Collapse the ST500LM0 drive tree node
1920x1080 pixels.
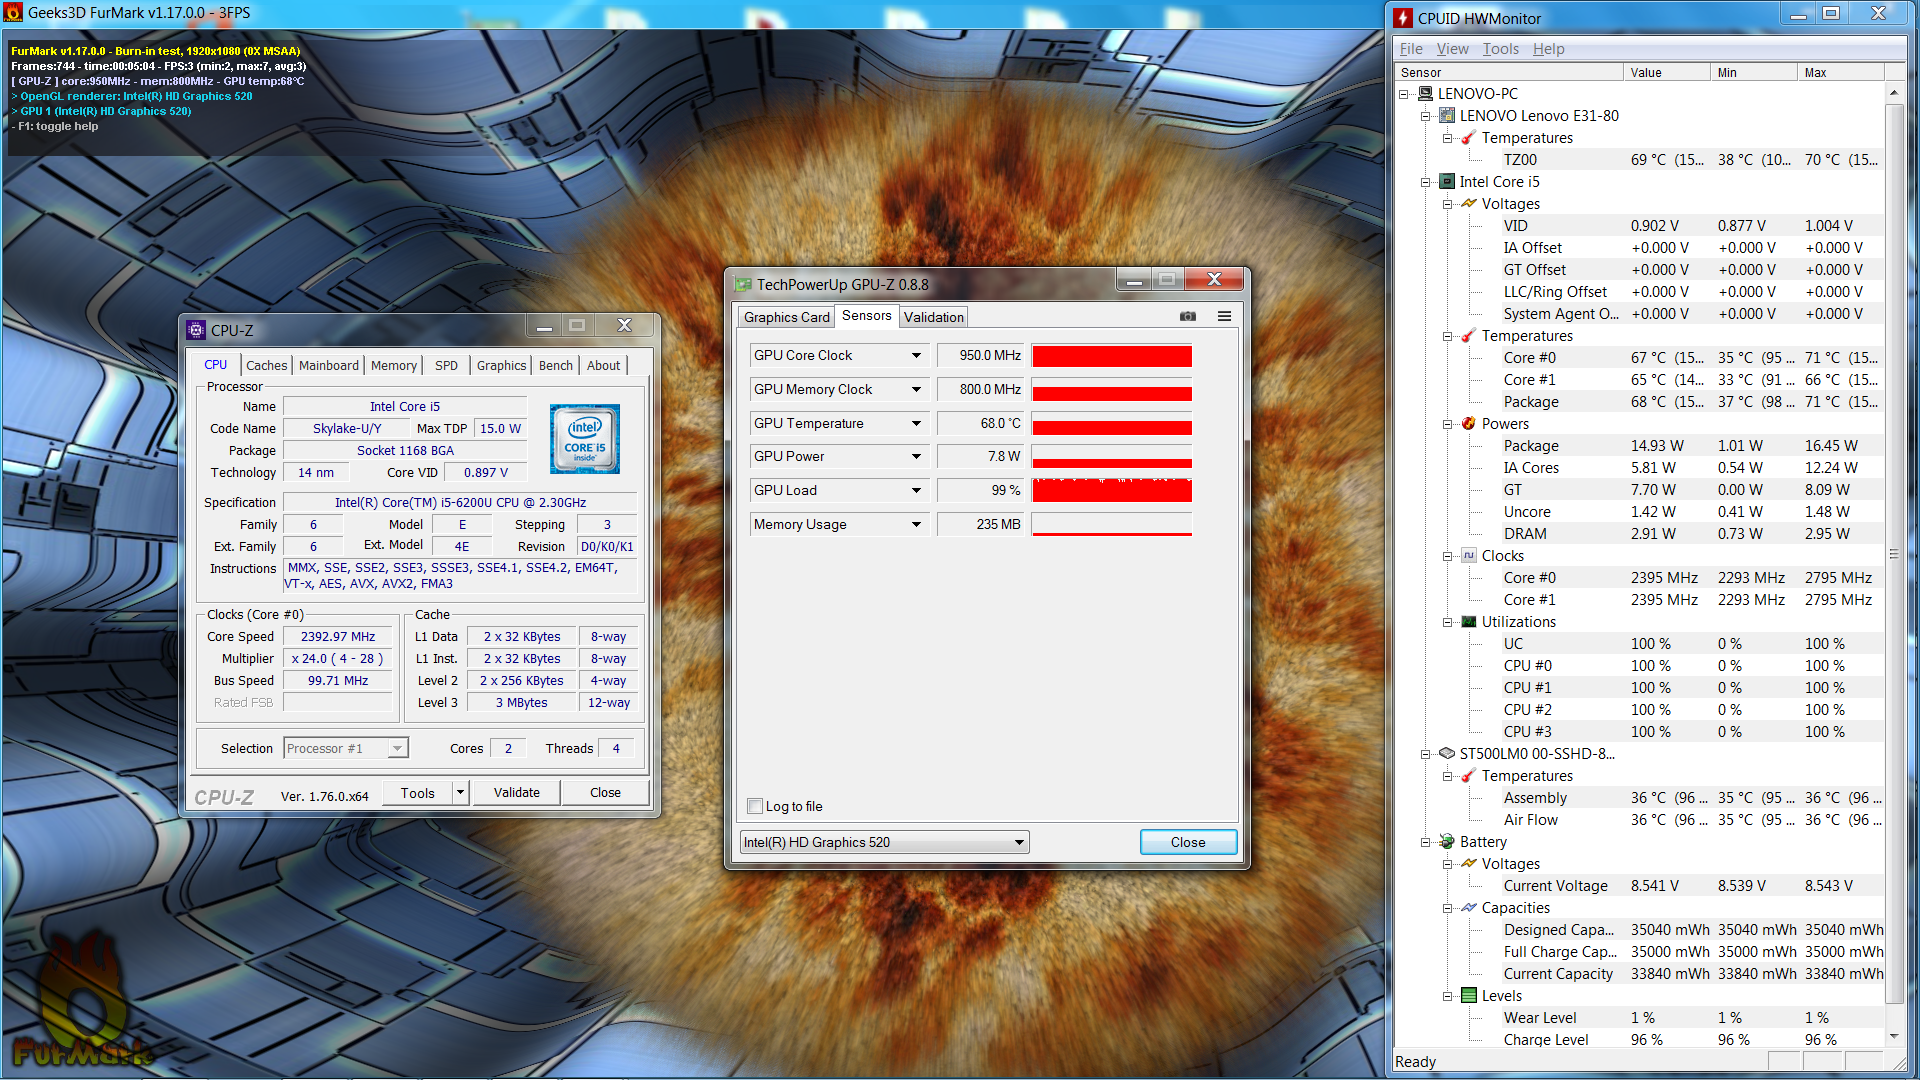[1425, 754]
